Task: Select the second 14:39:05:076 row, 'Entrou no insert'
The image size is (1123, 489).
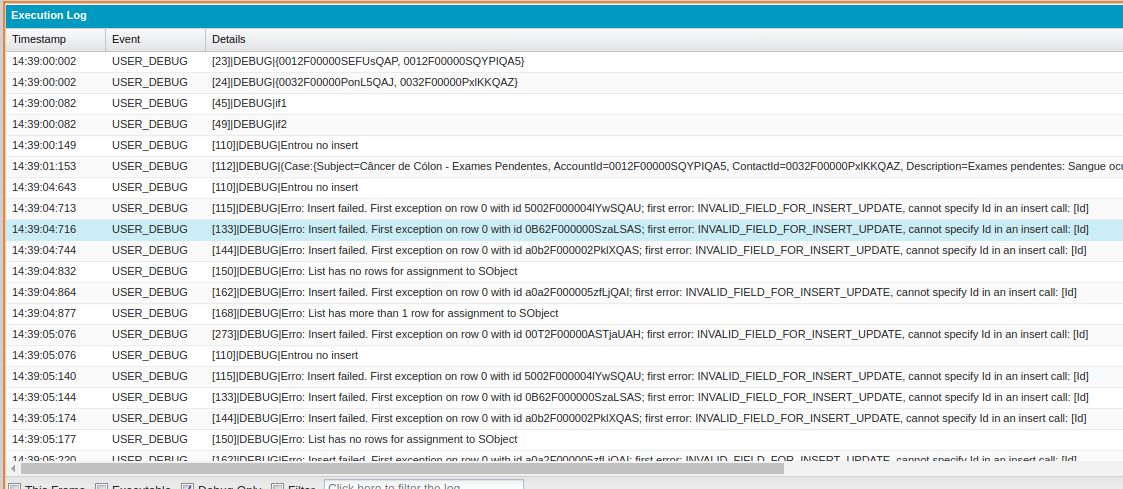Action: (x=564, y=355)
